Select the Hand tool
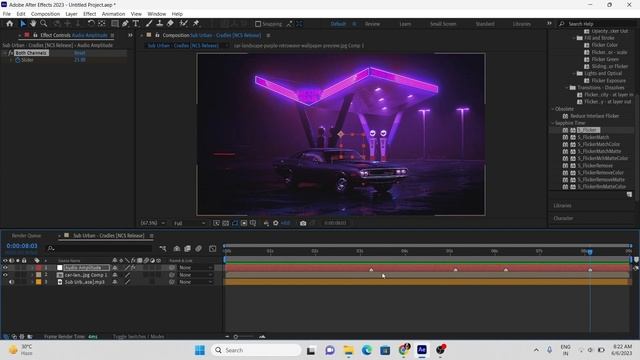640x360 pixels. pyautogui.click(x=33, y=24)
